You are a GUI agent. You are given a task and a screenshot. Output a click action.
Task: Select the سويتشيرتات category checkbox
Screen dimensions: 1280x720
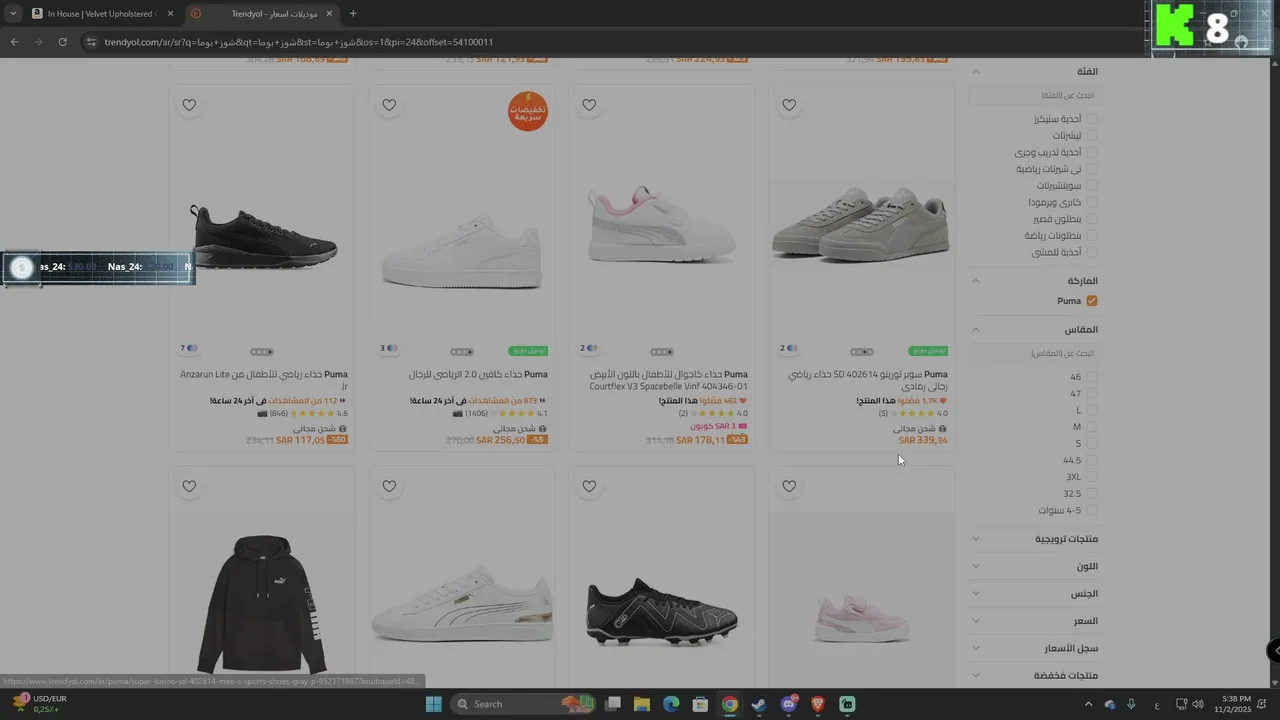(1092, 186)
